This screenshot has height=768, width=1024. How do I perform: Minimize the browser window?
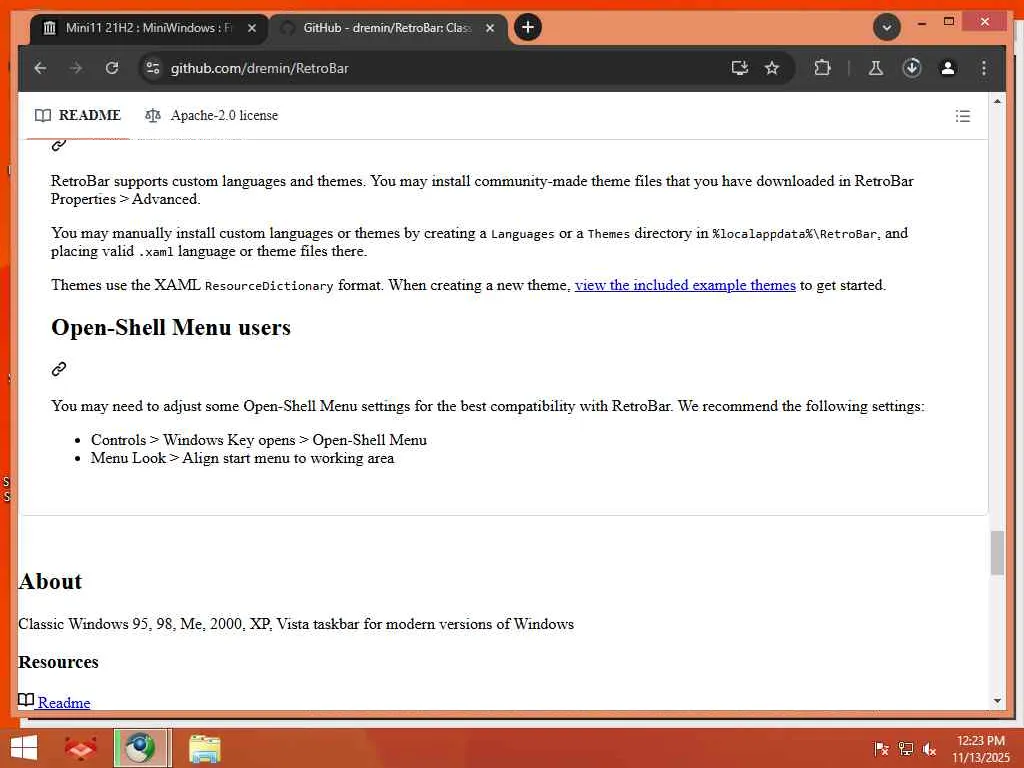point(921,23)
